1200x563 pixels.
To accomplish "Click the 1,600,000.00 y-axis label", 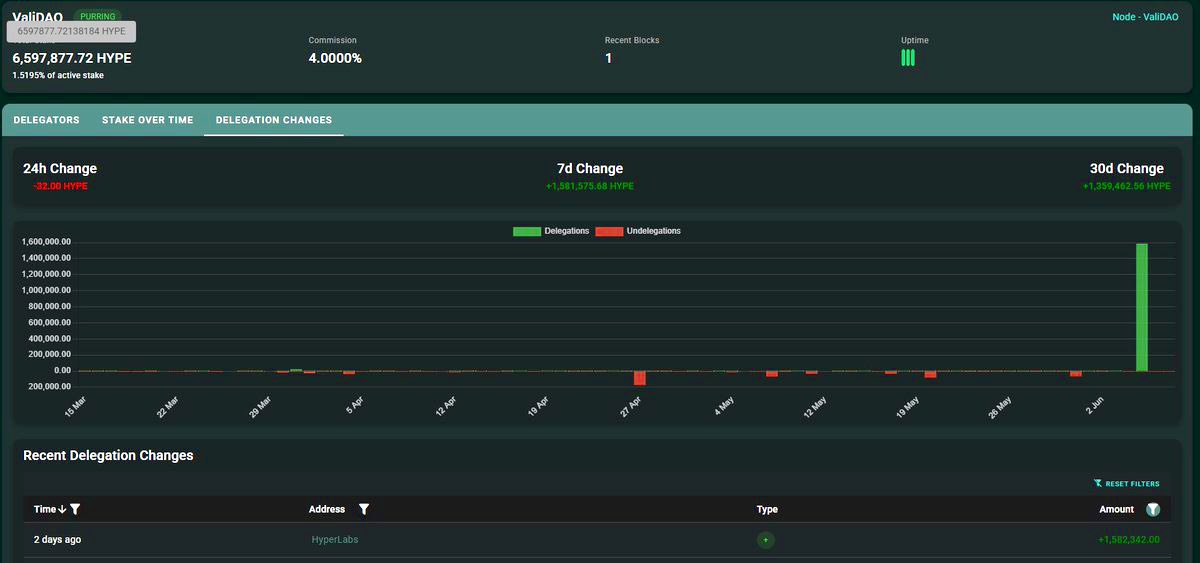I will pyautogui.click(x=45, y=242).
